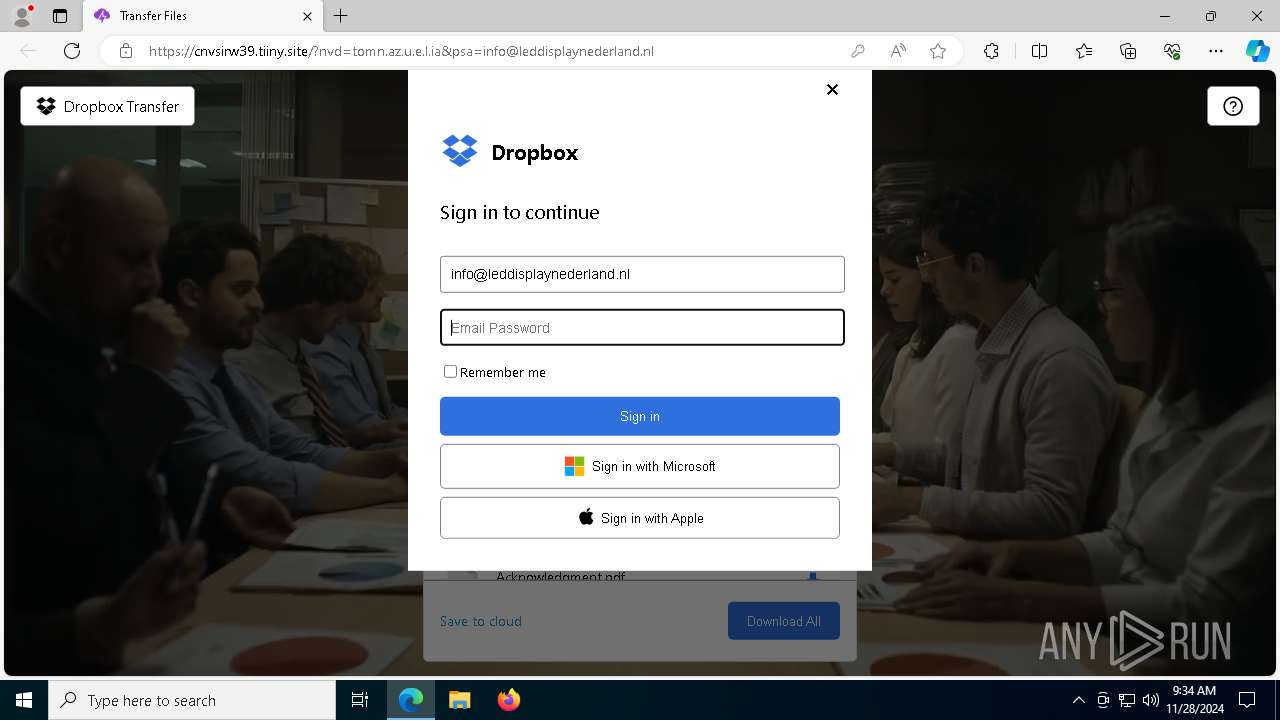This screenshot has height=720, width=1280.
Task: Open Copilot sidebar icon
Action: click(x=1257, y=51)
